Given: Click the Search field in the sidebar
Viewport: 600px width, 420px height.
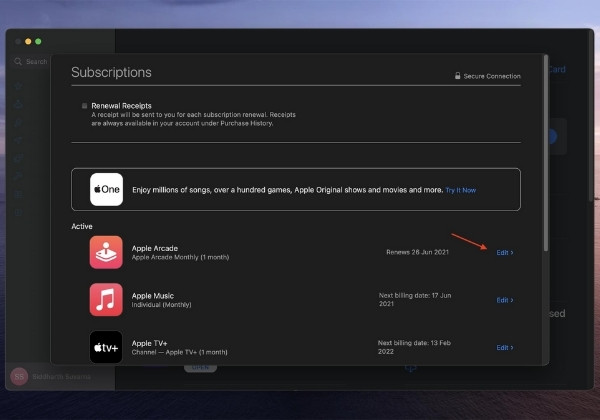Looking at the screenshot, I should [x=31, y=62].
